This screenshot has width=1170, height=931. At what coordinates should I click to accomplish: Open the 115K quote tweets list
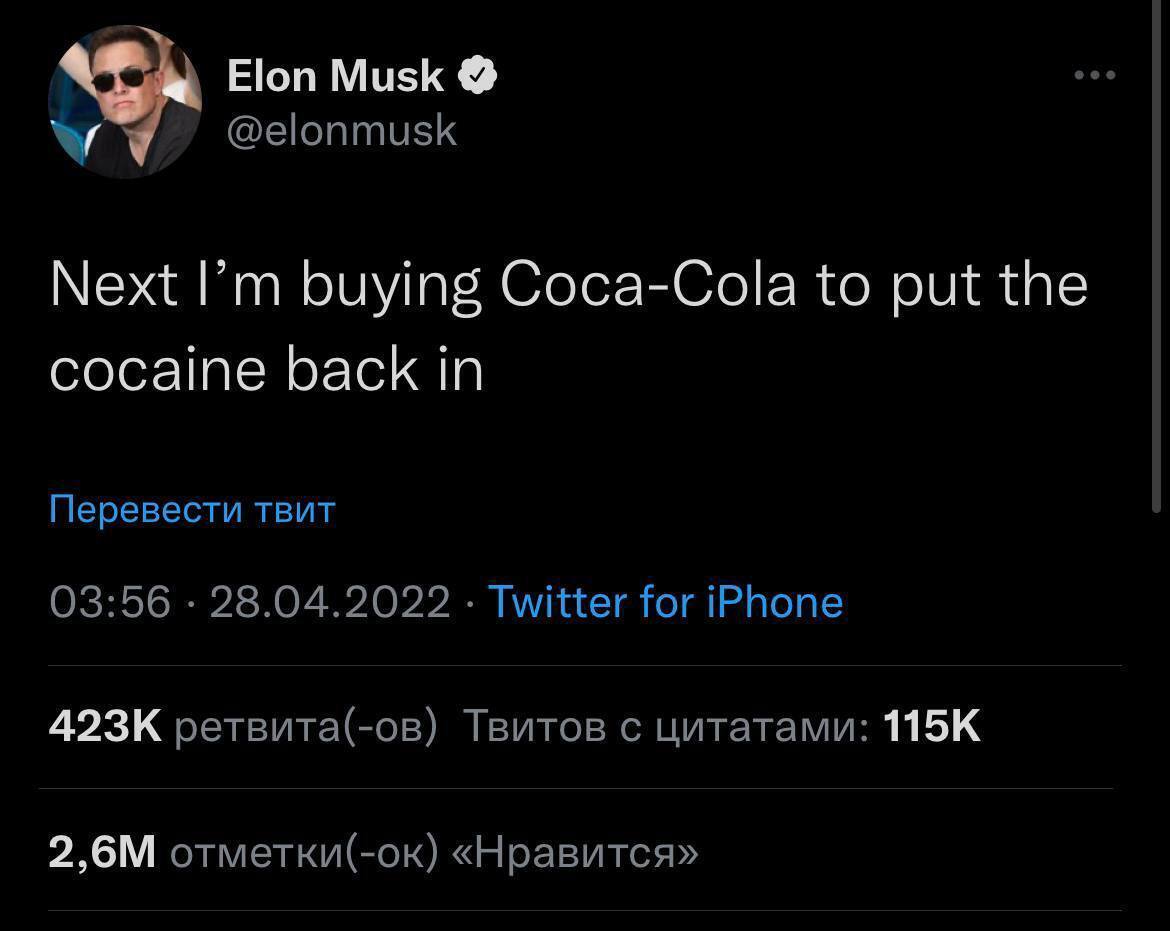coord(931,727)
